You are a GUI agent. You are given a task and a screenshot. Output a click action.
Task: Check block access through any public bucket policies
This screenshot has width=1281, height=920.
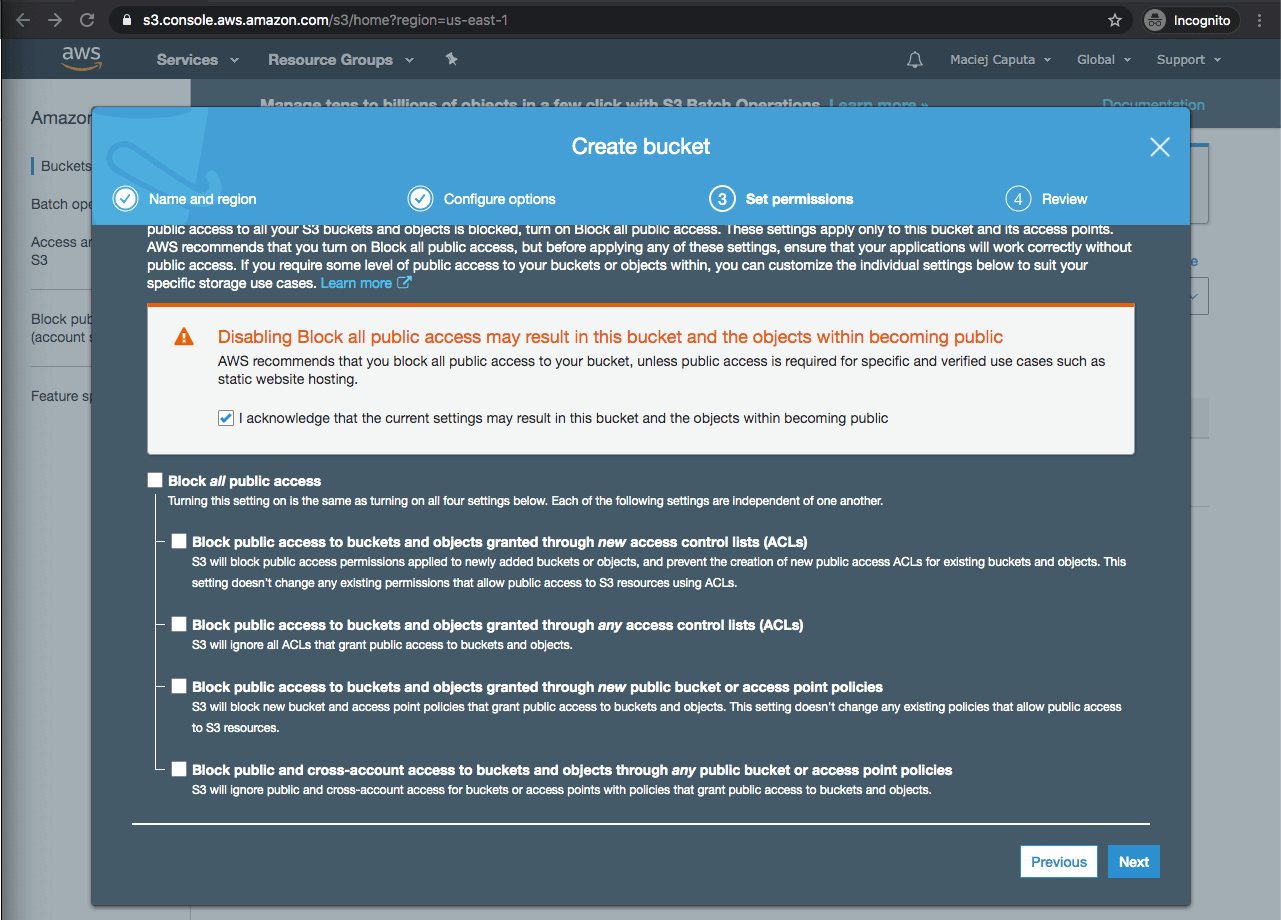(179, 769)
